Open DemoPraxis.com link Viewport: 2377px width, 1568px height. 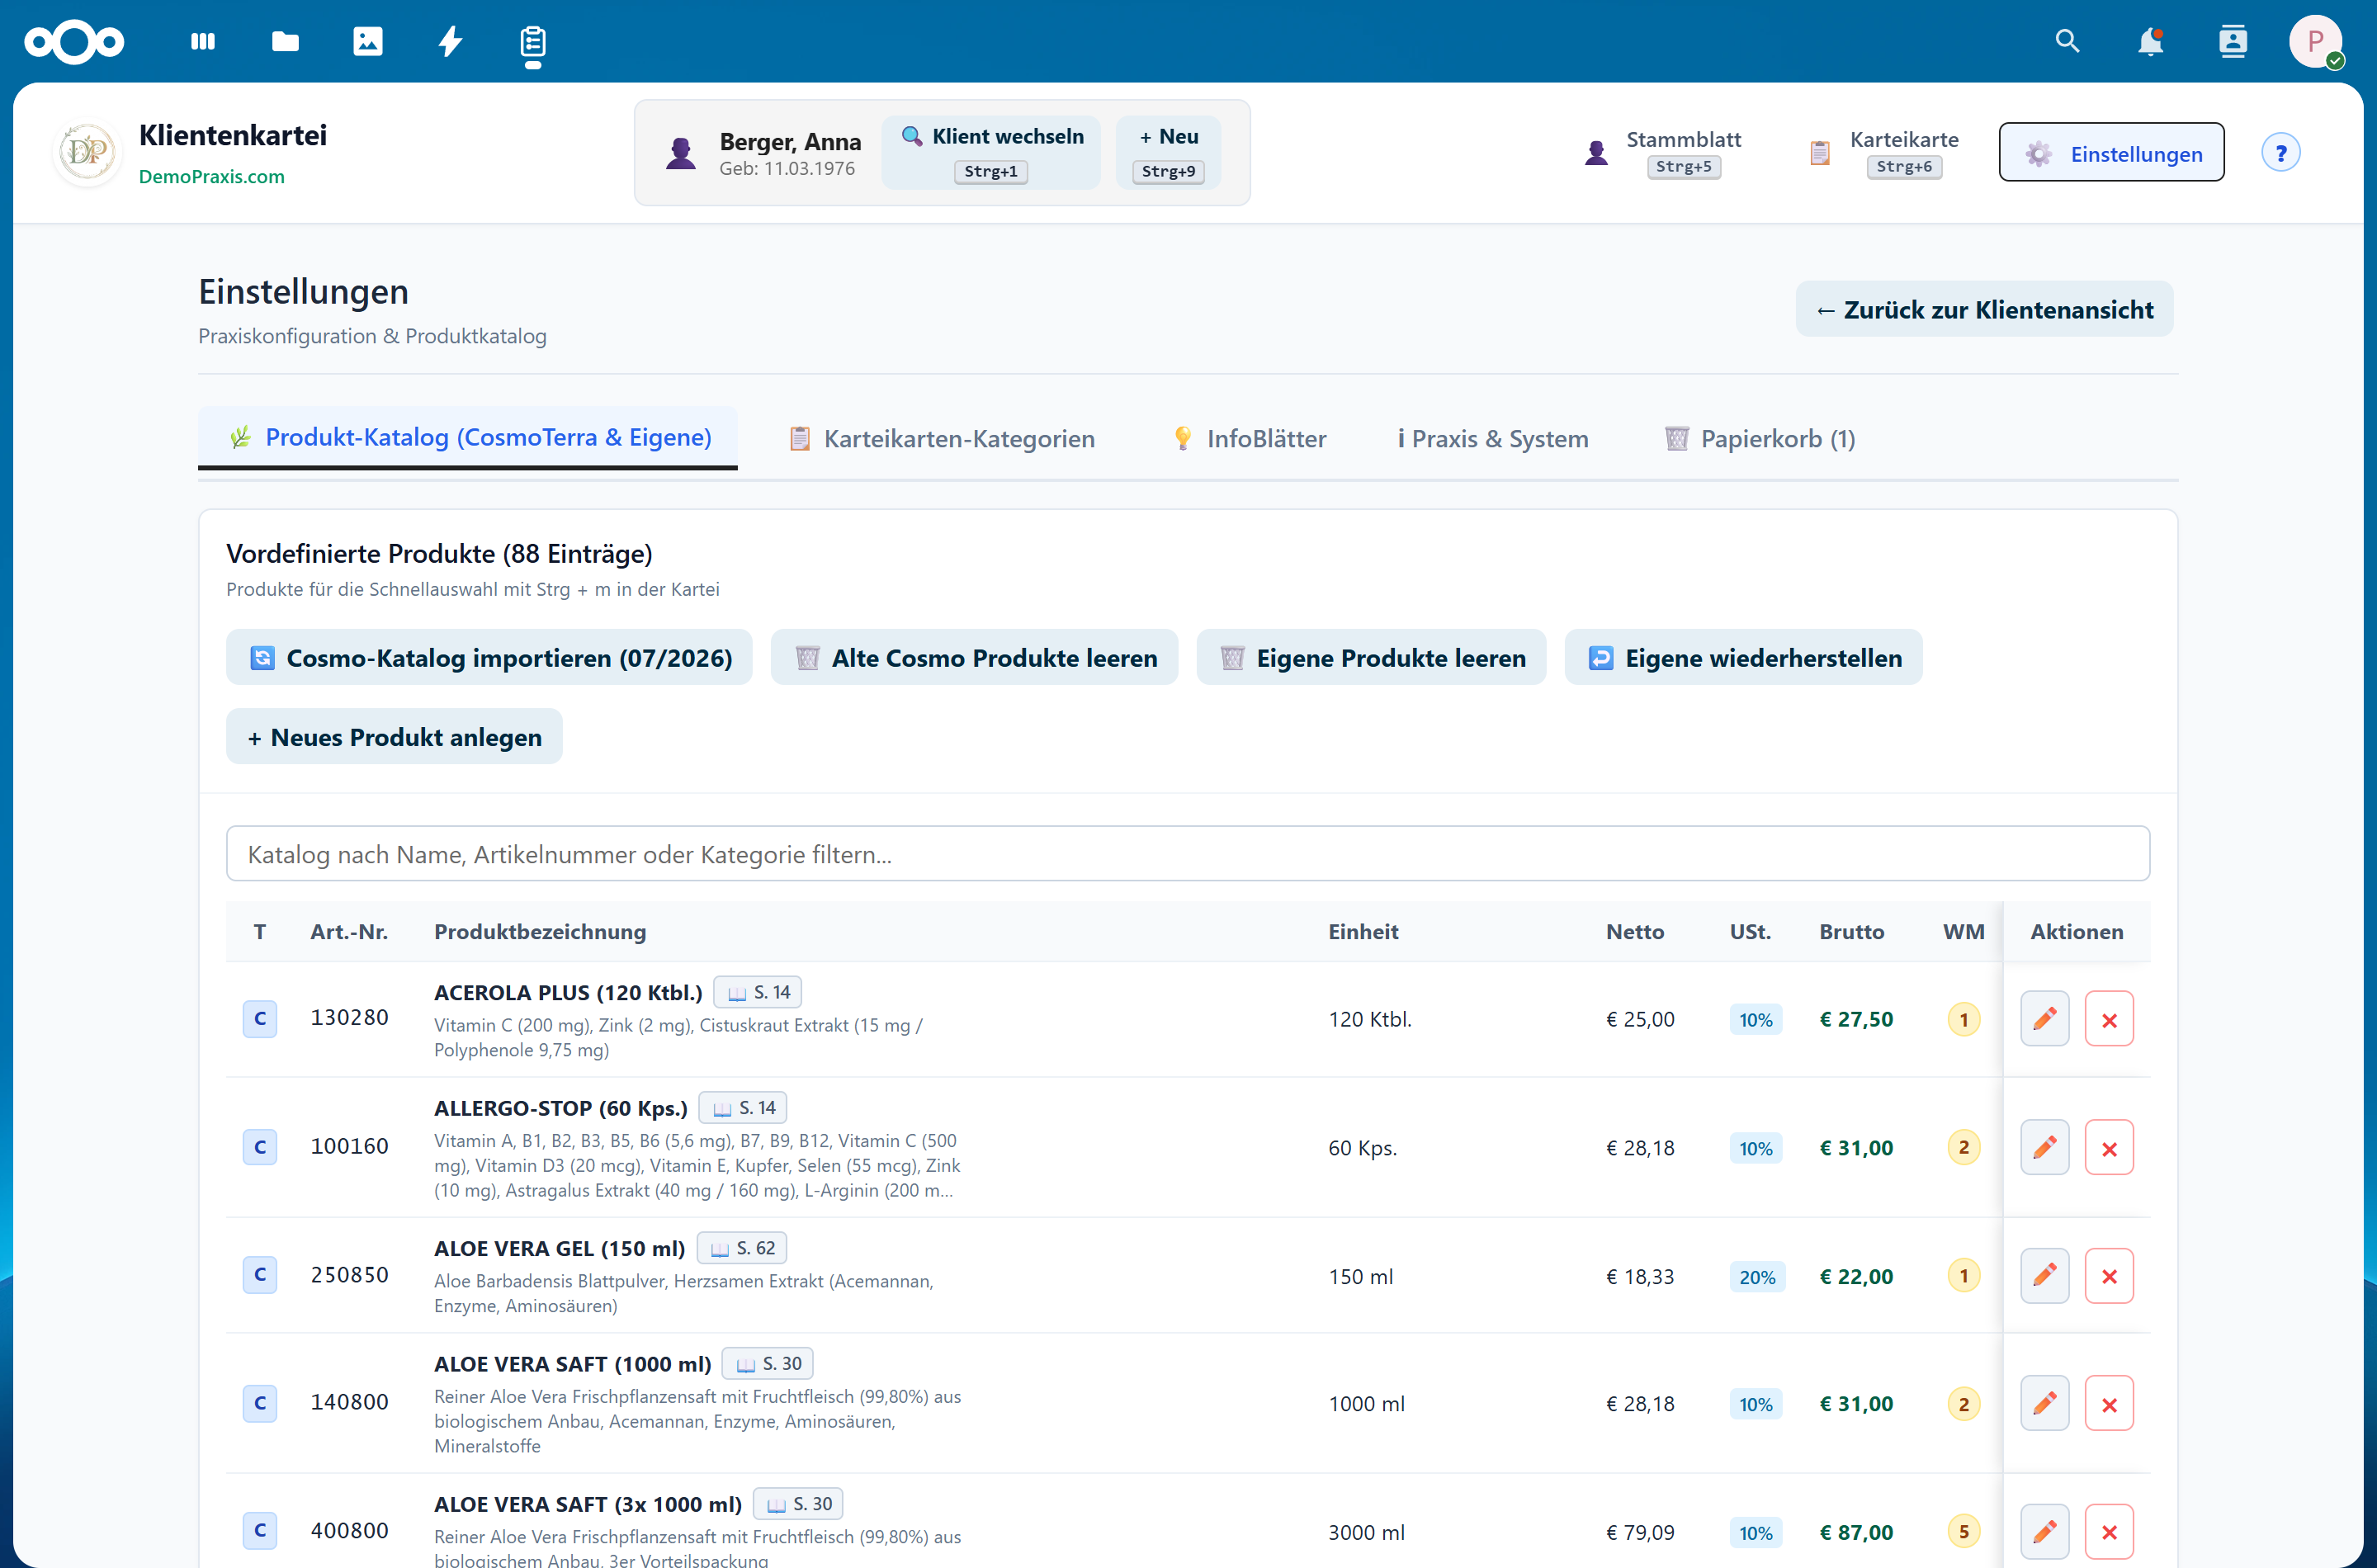coord(211,176)
